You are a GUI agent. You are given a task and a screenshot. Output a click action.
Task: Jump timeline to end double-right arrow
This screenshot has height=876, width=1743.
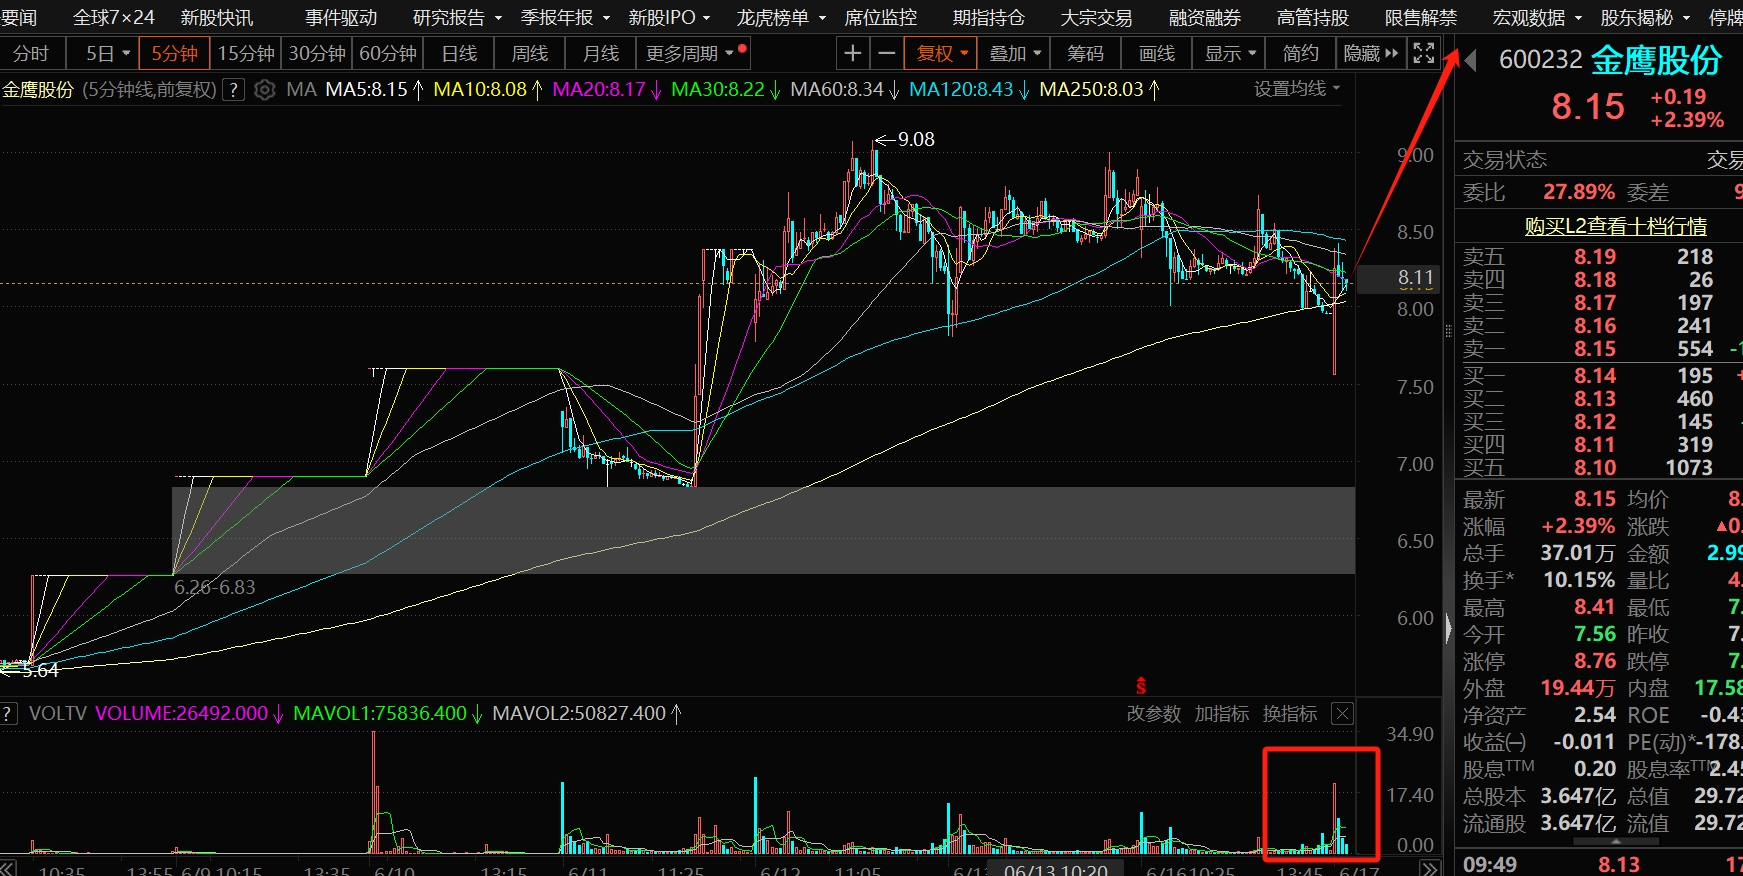1430,869
